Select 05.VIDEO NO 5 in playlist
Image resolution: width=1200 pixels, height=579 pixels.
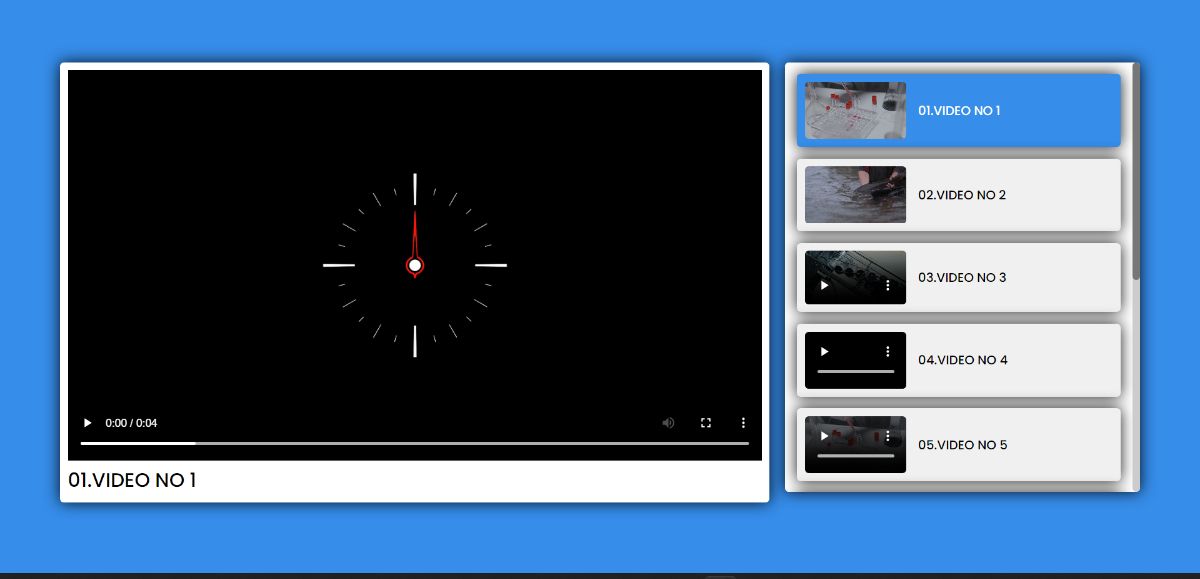959,445
